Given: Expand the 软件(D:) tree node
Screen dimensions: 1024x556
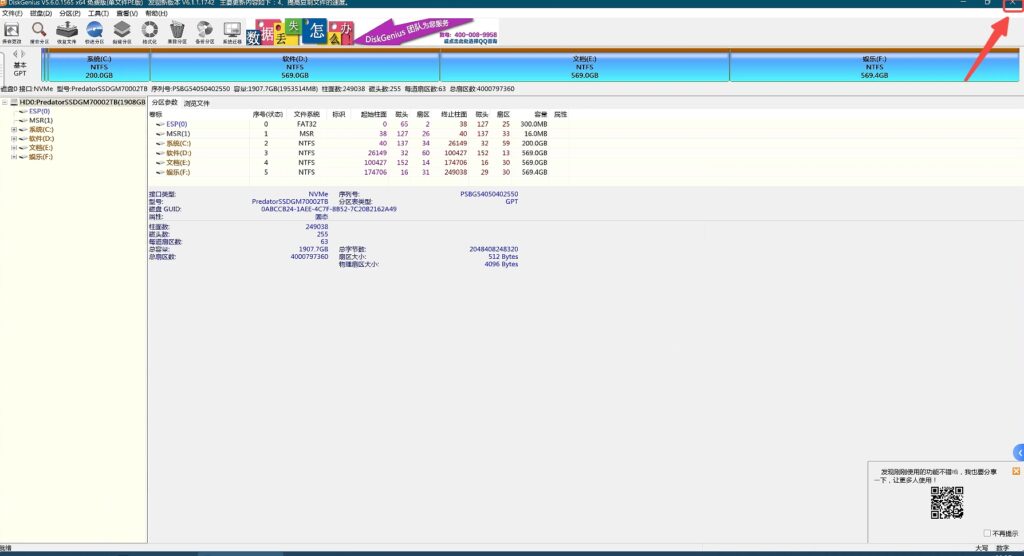Looking at the screenshot, I should point(14,138).
